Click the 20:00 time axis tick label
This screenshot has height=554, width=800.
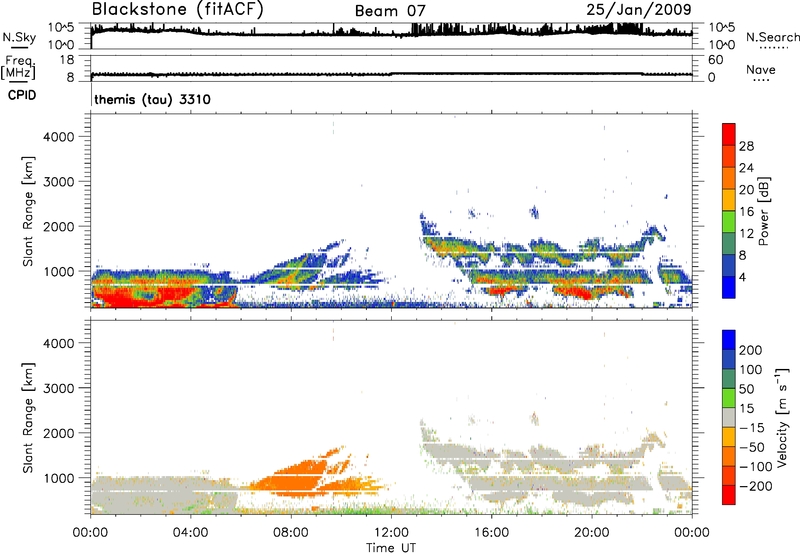(x=592, y=533)
